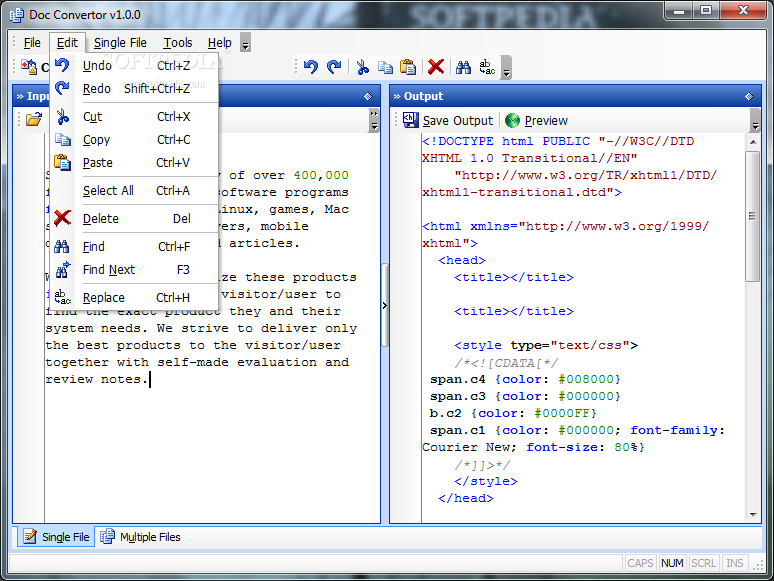Open edit toolbar overflow dropdown arrow
This screenshot has height=581, width=774.
coord(506,68)
